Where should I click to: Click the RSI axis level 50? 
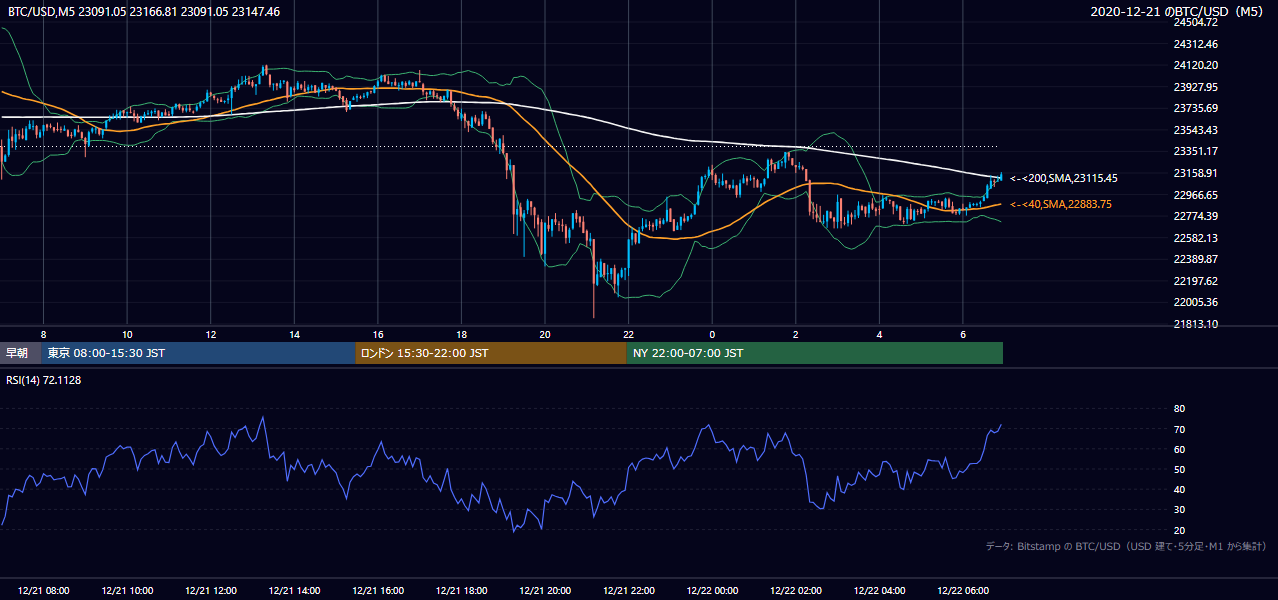[x=1179, y=469]
